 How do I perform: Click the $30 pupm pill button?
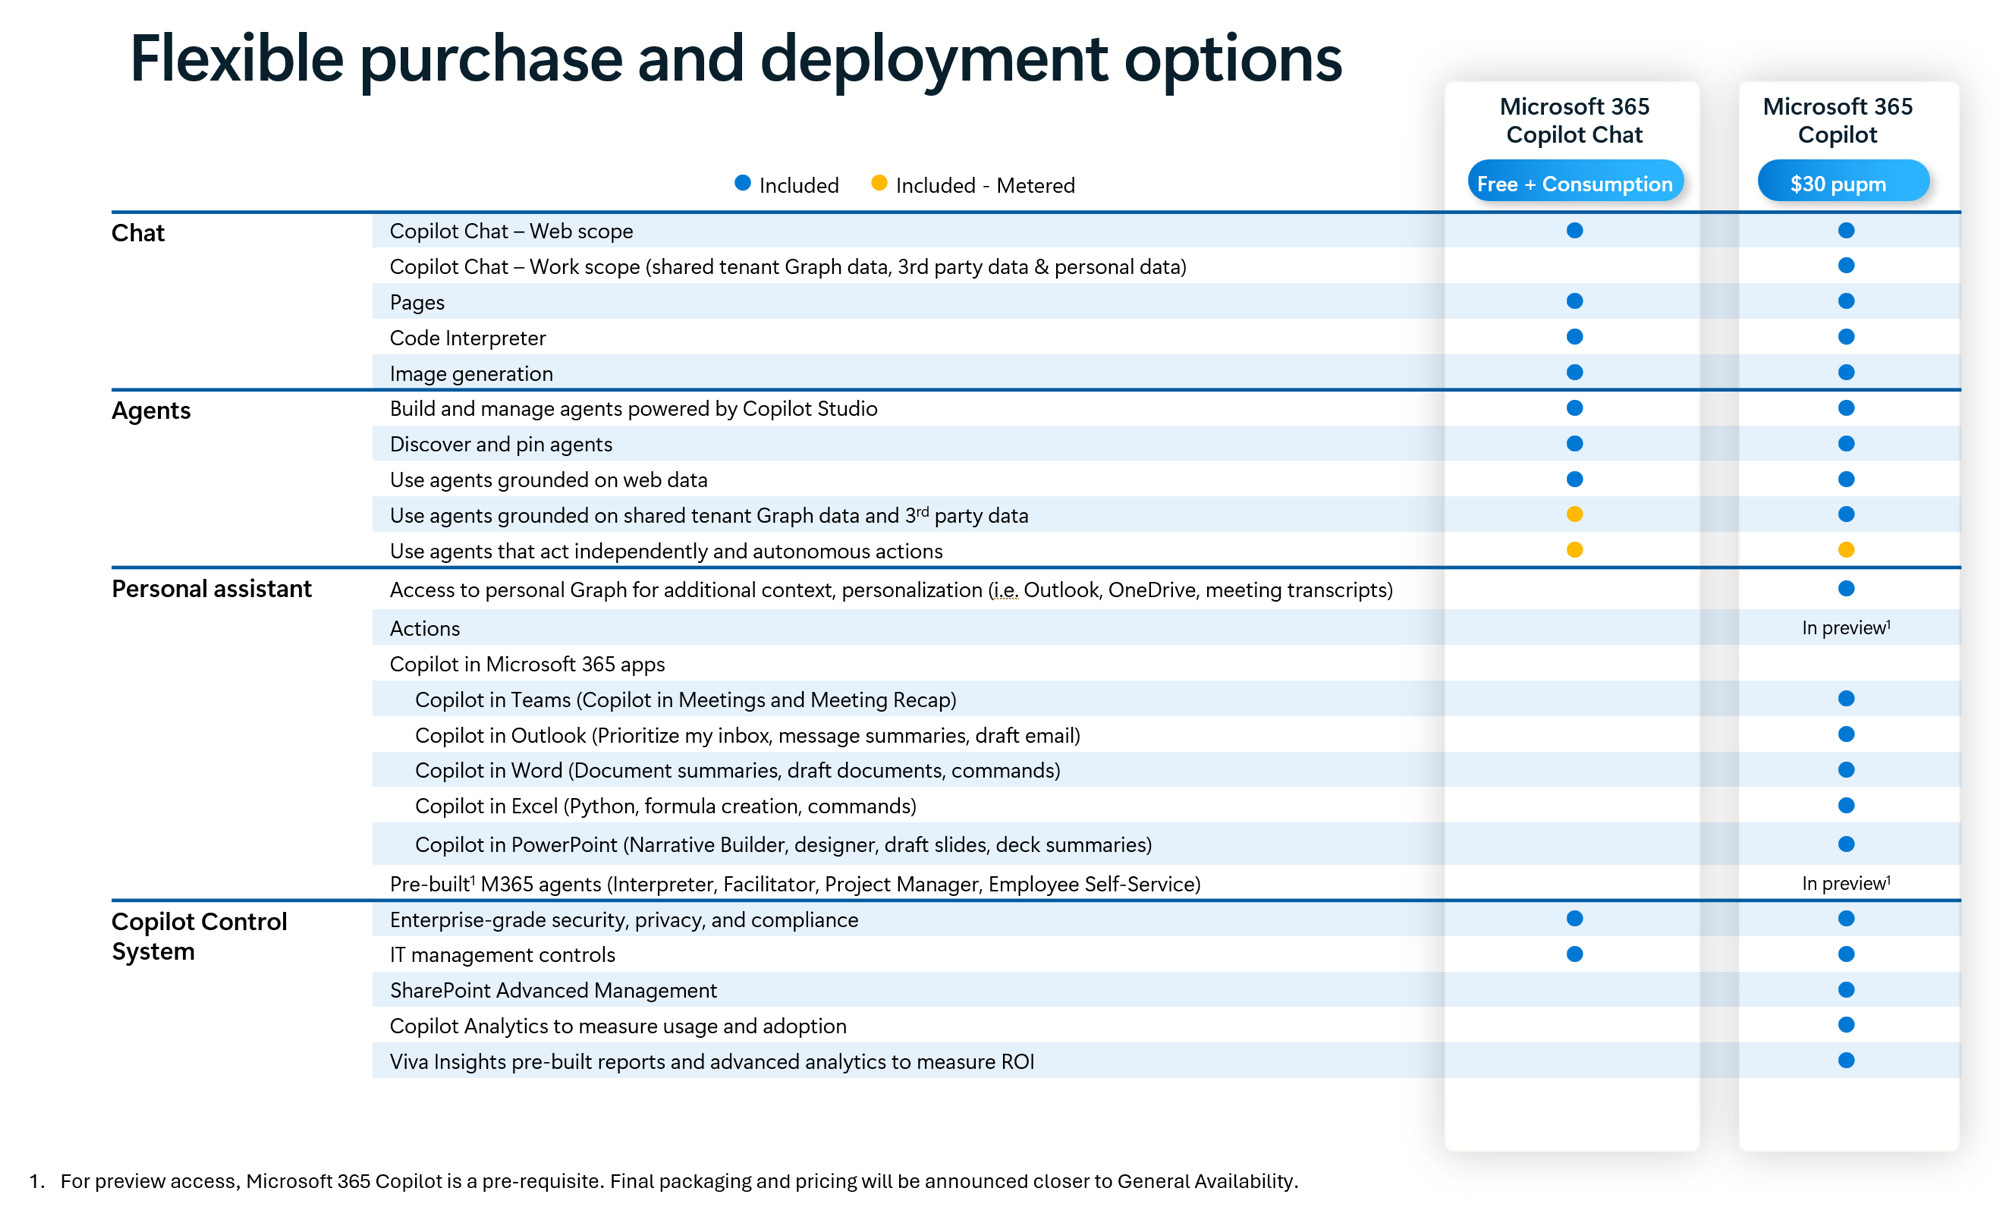(x=1842, y=183)
